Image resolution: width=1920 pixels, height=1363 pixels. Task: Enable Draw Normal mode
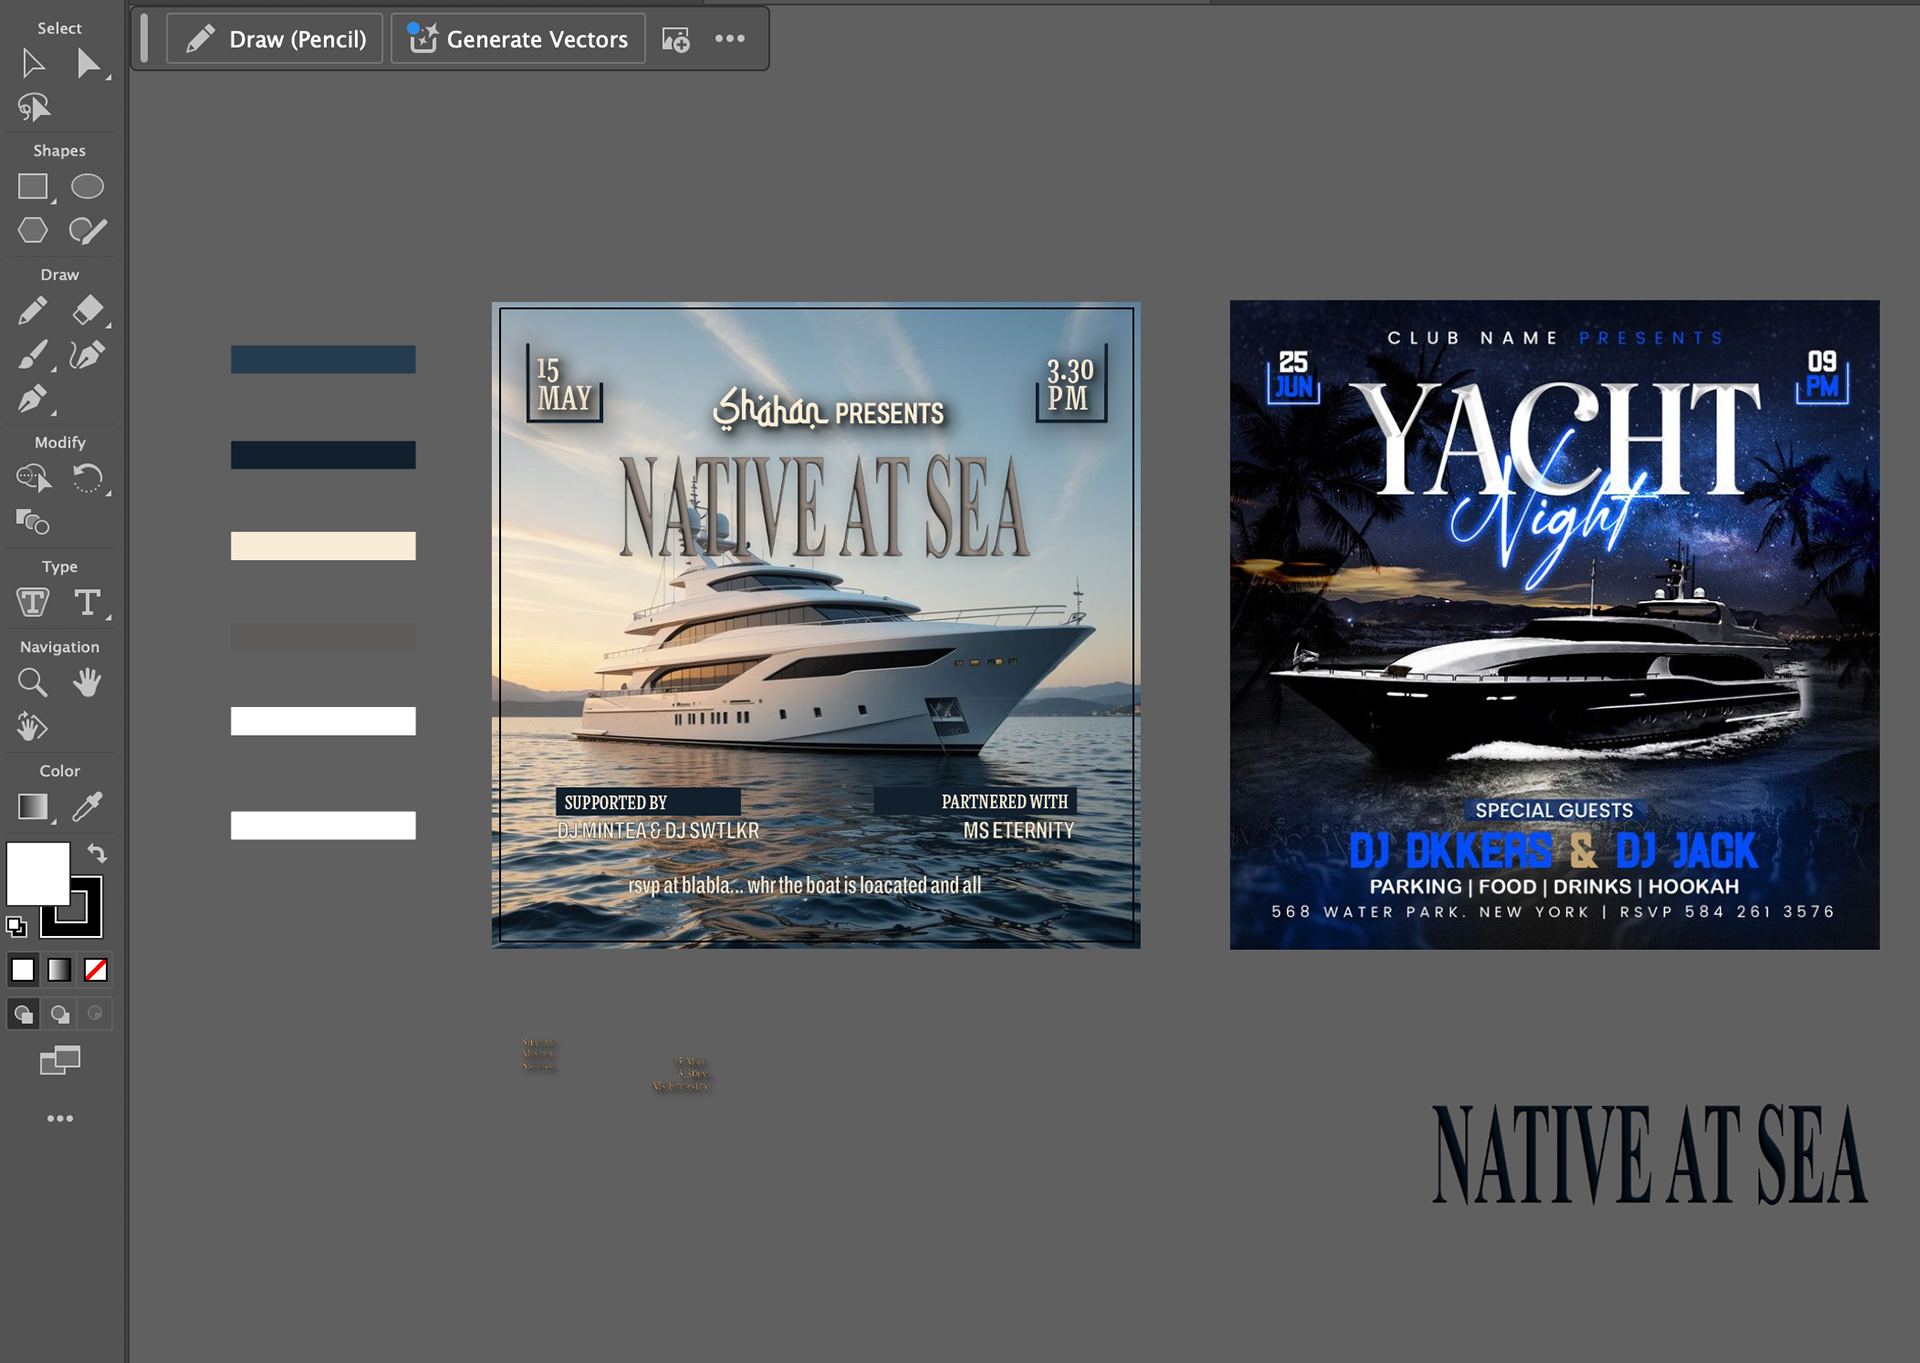click(23, 1014)
